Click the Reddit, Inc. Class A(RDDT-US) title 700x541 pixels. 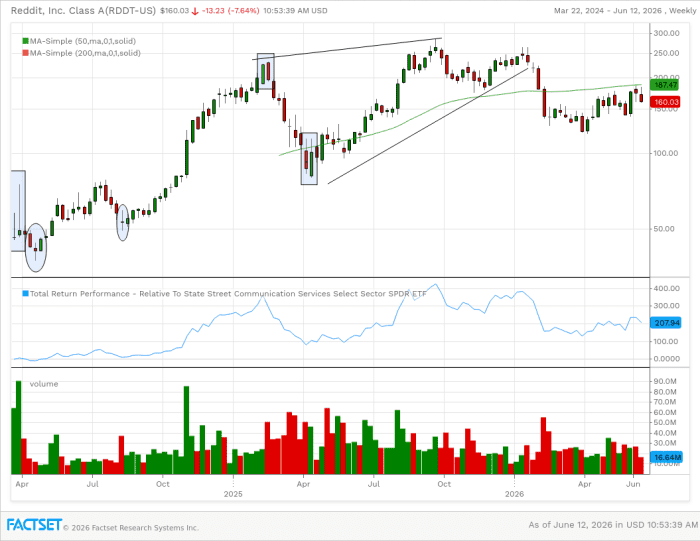pos(83,11)
